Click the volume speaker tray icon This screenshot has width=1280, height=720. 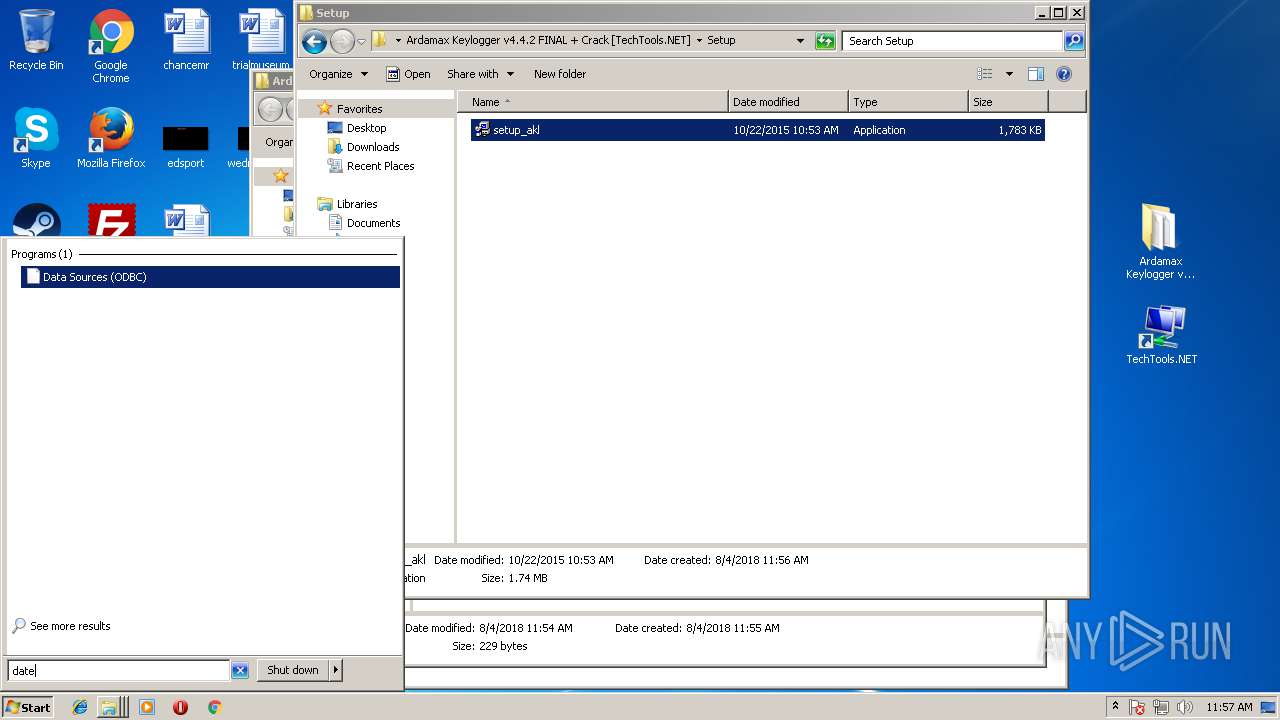[x=1185, y=707]
